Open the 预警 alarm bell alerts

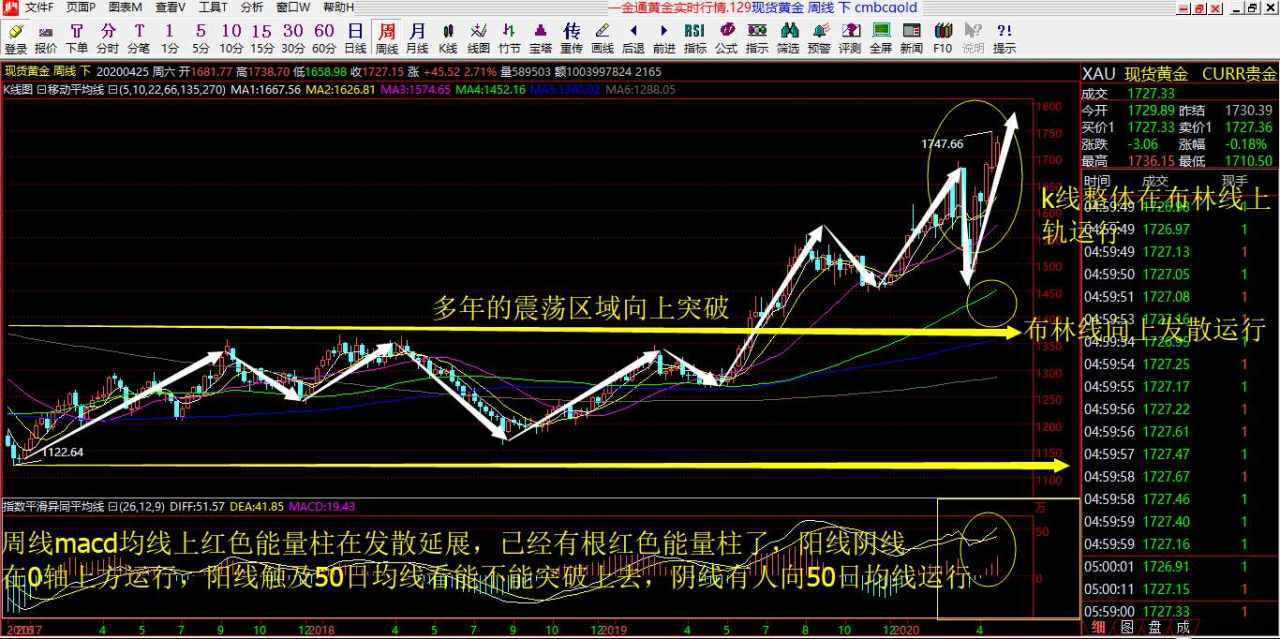pyautogui.click(x=819, y=38)
